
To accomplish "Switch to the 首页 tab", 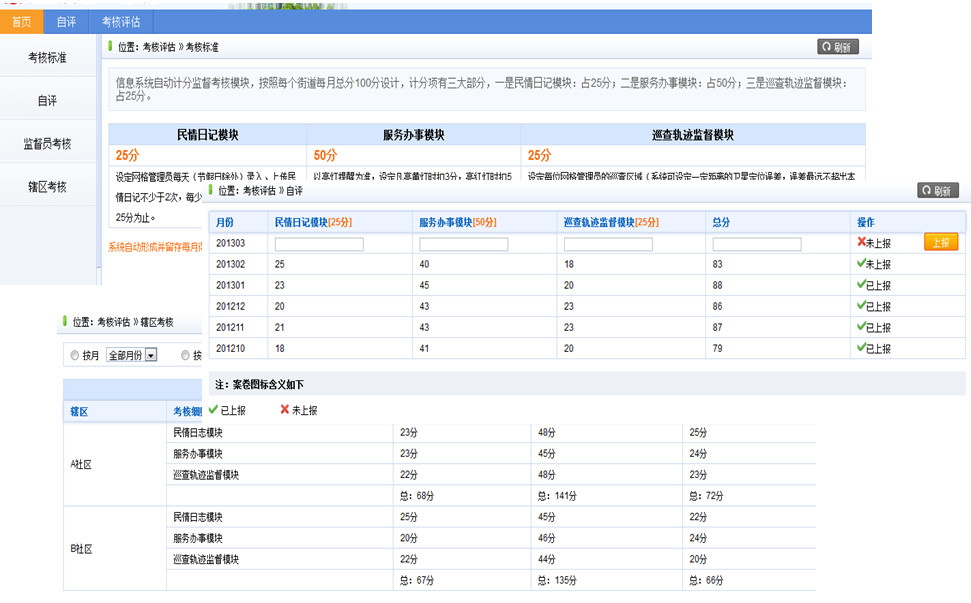I will [x=21, y=21].
